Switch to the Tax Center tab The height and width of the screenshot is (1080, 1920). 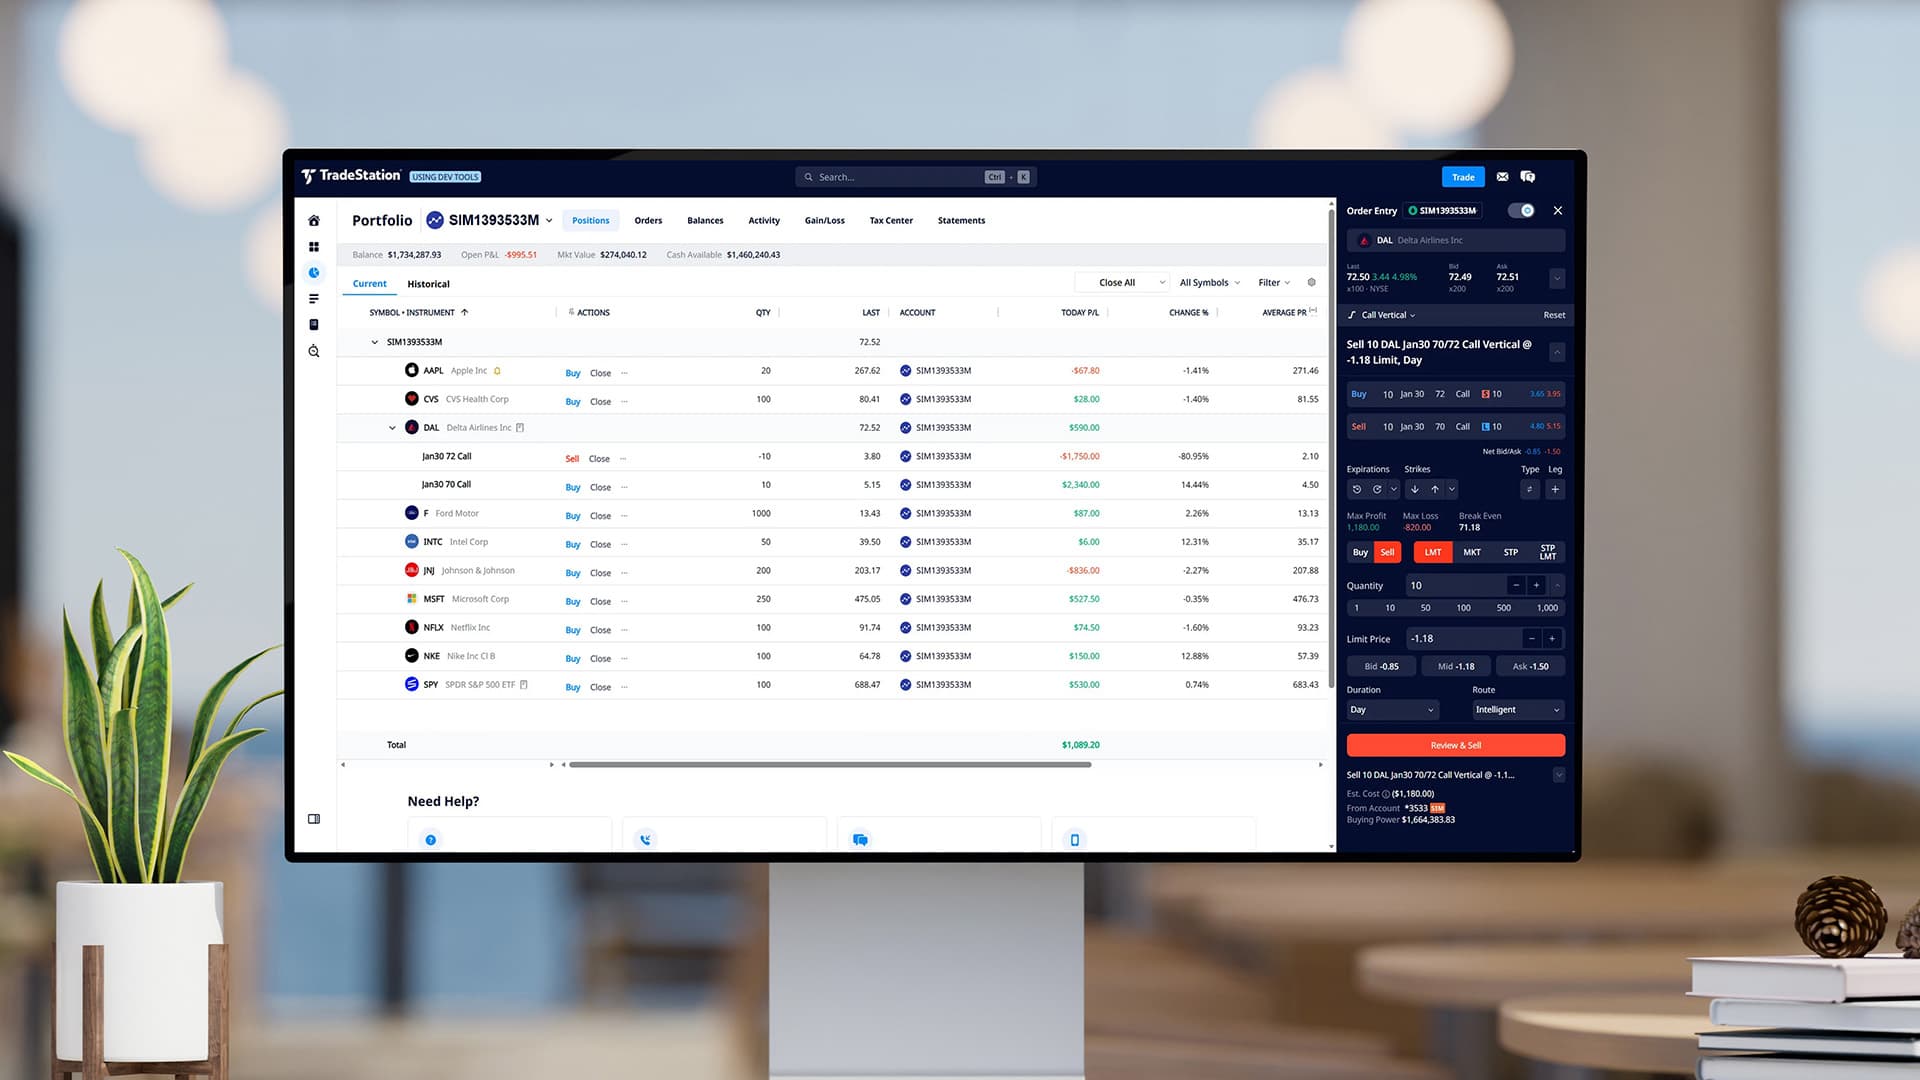(891, 221)
